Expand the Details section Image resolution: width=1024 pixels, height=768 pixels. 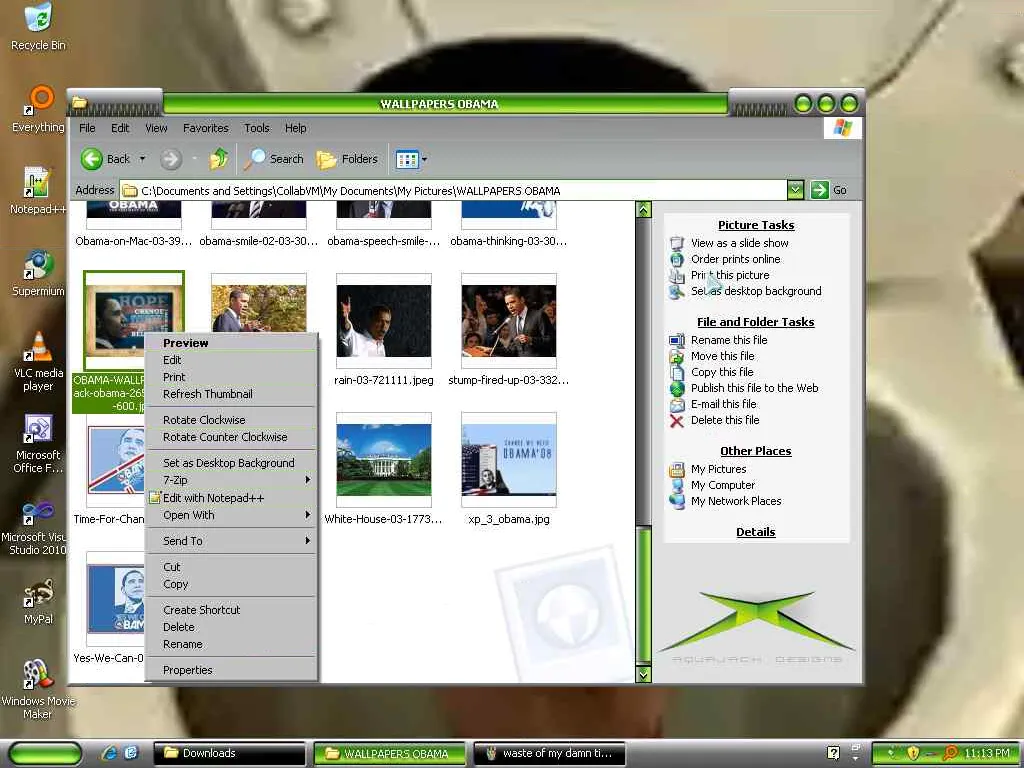pos(756,532)
